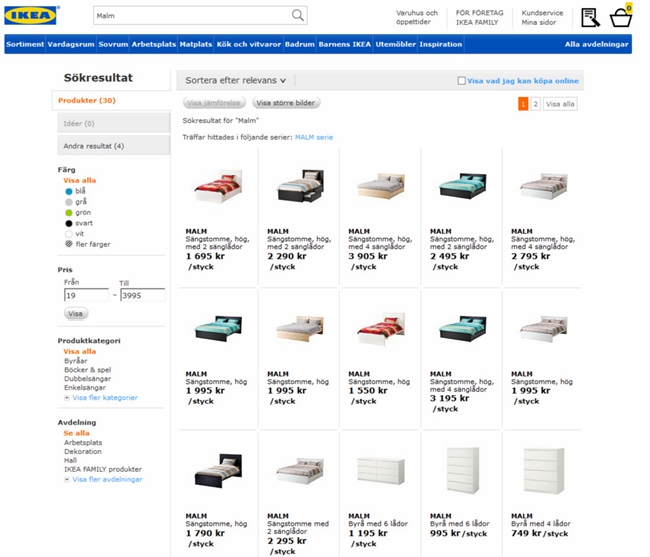This screenshot has width=650, height=557.
Task: Click the IKEA logo
Action: 30,16
